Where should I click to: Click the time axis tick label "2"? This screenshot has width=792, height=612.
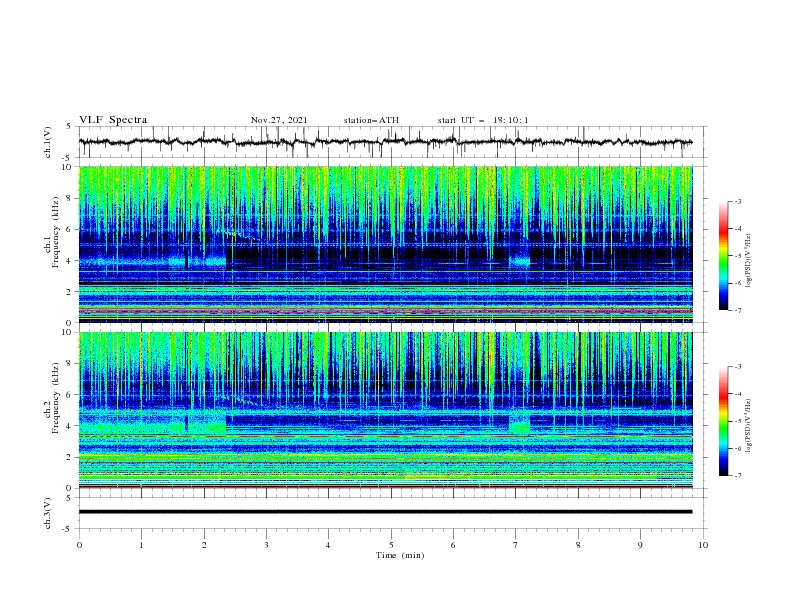point(204,545)
